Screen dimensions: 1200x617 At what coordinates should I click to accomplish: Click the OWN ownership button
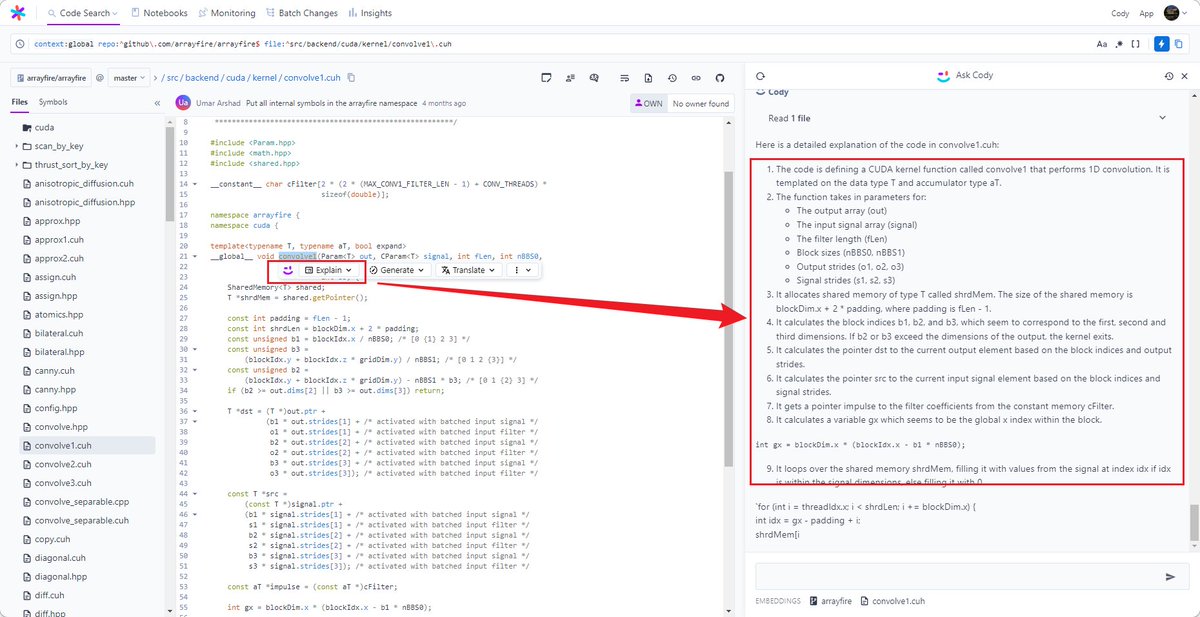click(x=647, y=103)
